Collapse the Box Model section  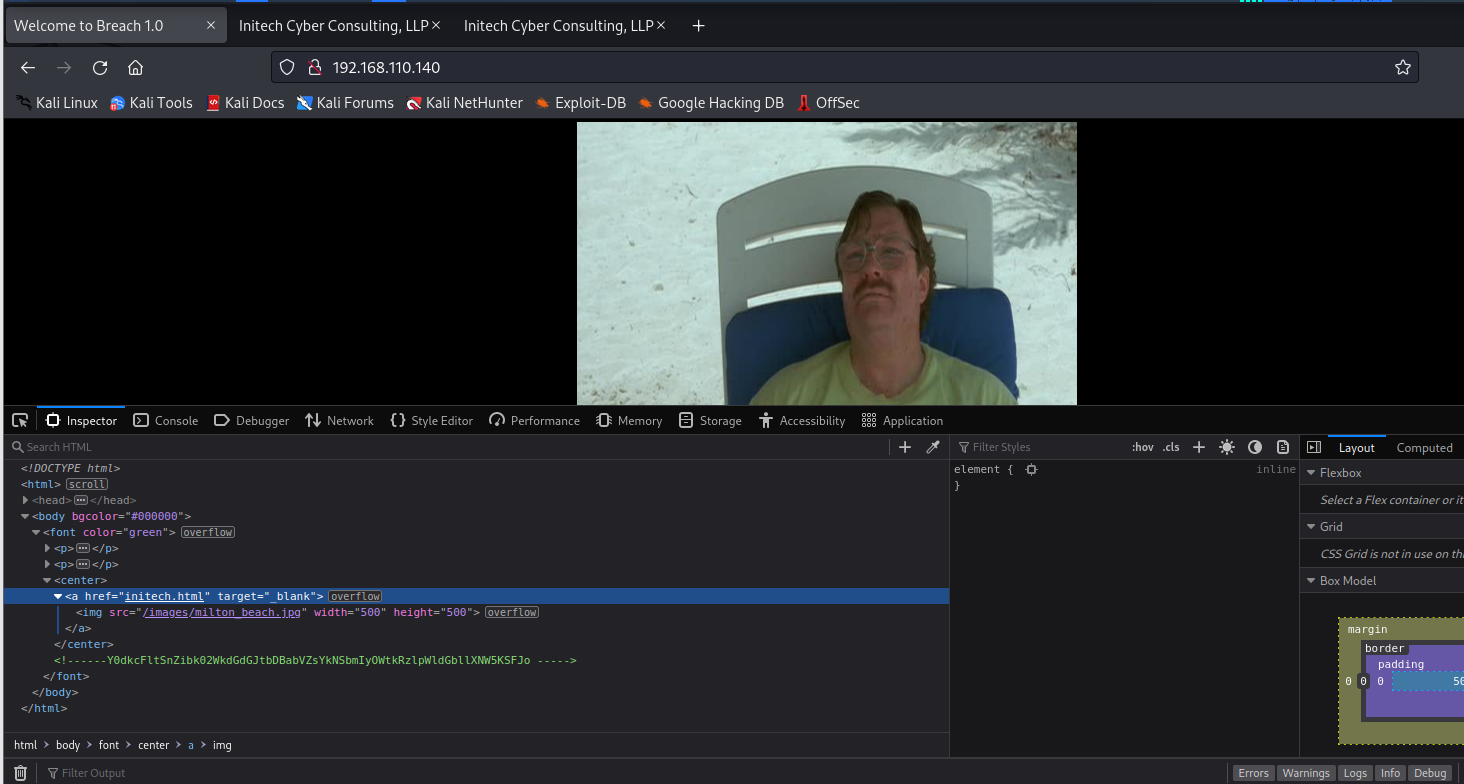(x=1311, y=581)
